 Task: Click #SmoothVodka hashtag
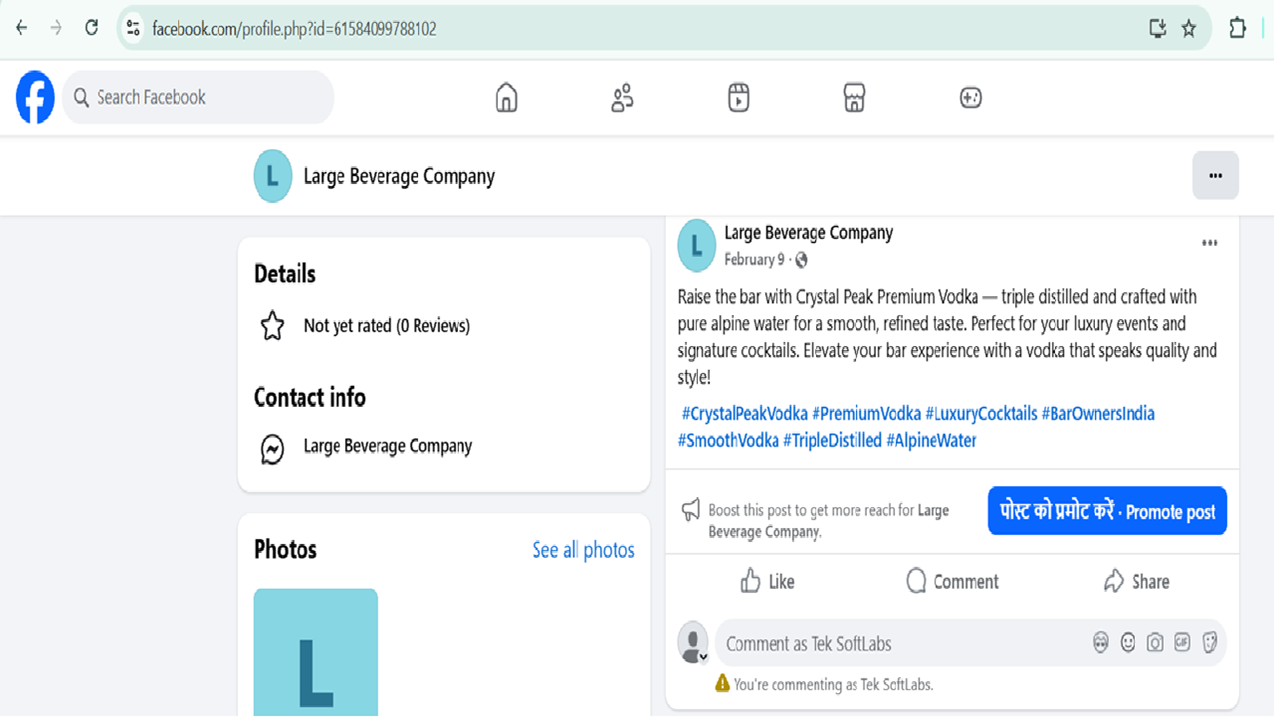coord(728,440)
